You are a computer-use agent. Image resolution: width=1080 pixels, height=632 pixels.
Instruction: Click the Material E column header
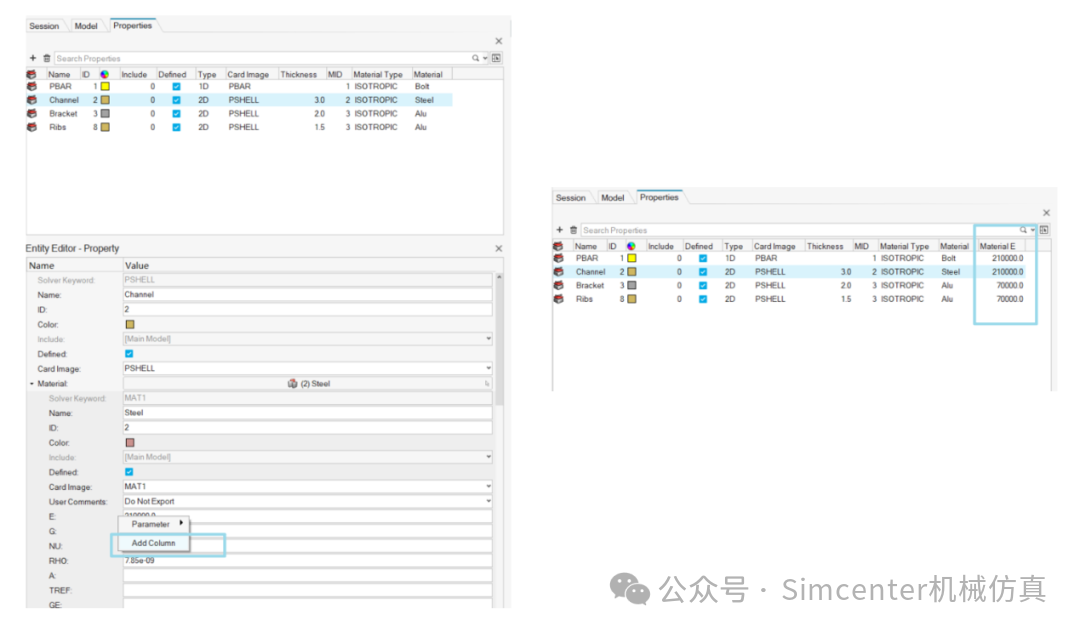tap(998, 246)
